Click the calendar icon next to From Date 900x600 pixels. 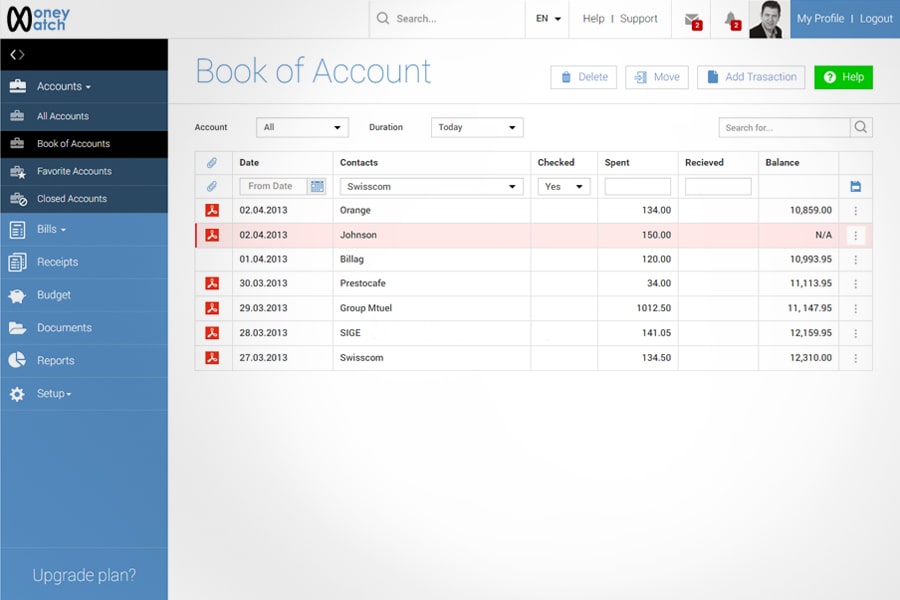[319, 186]
